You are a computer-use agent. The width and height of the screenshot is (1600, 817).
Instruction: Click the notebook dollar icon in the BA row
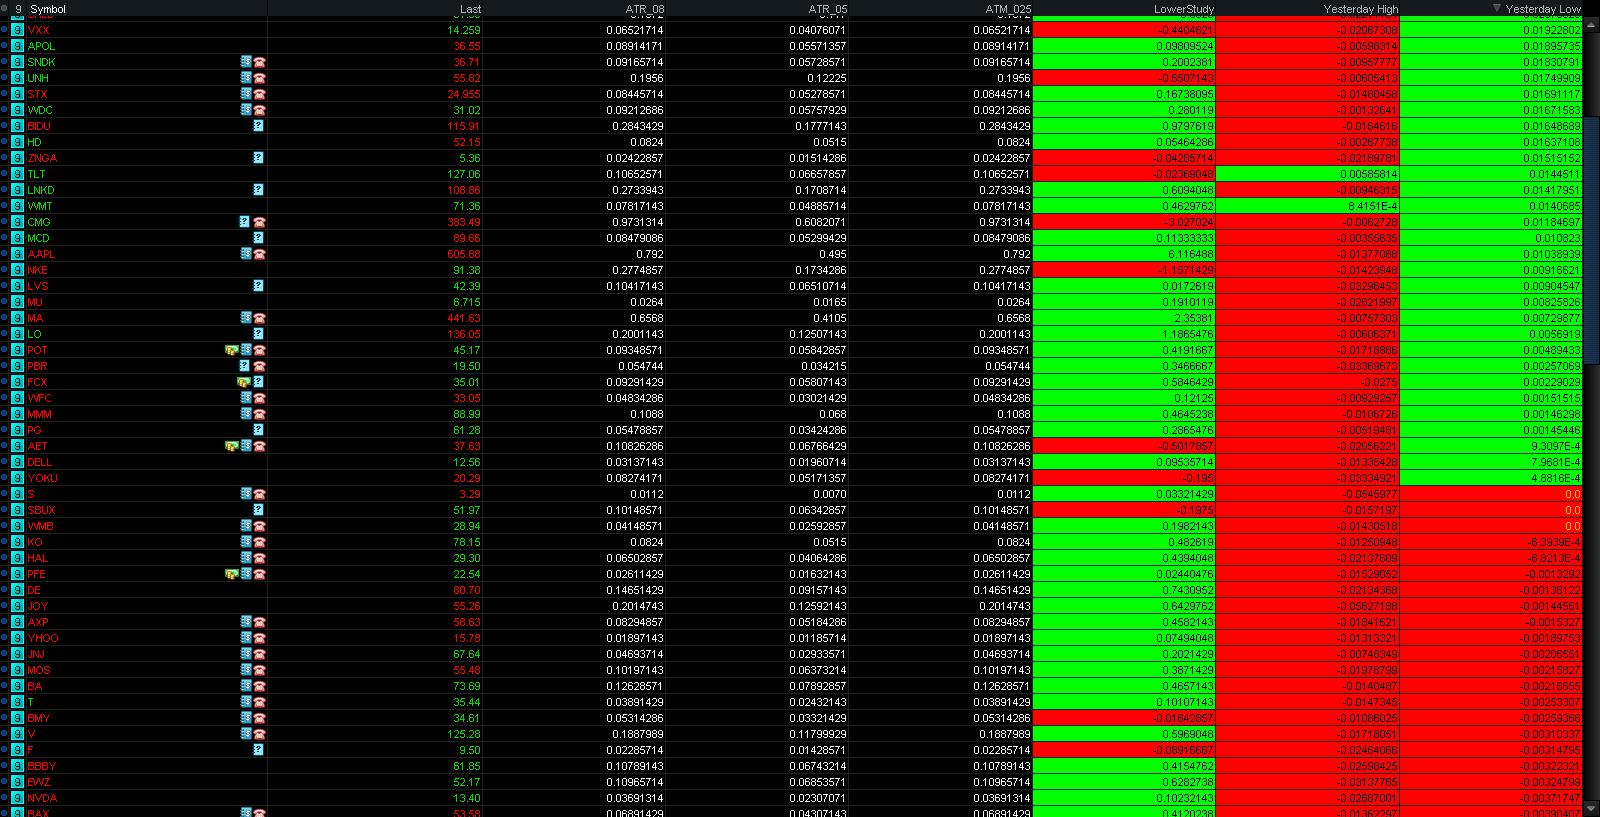click(246, 686)
